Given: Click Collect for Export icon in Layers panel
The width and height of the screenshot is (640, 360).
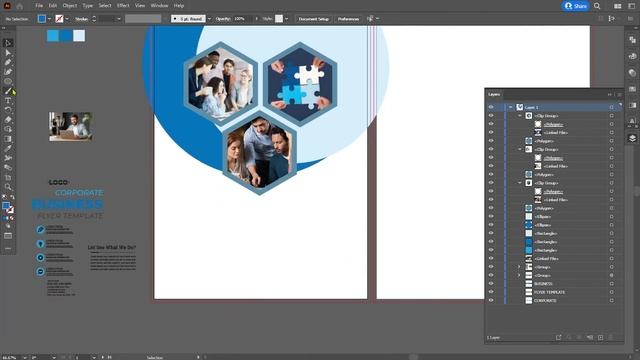Looking at the screenshot, I should tap(558, 338).
